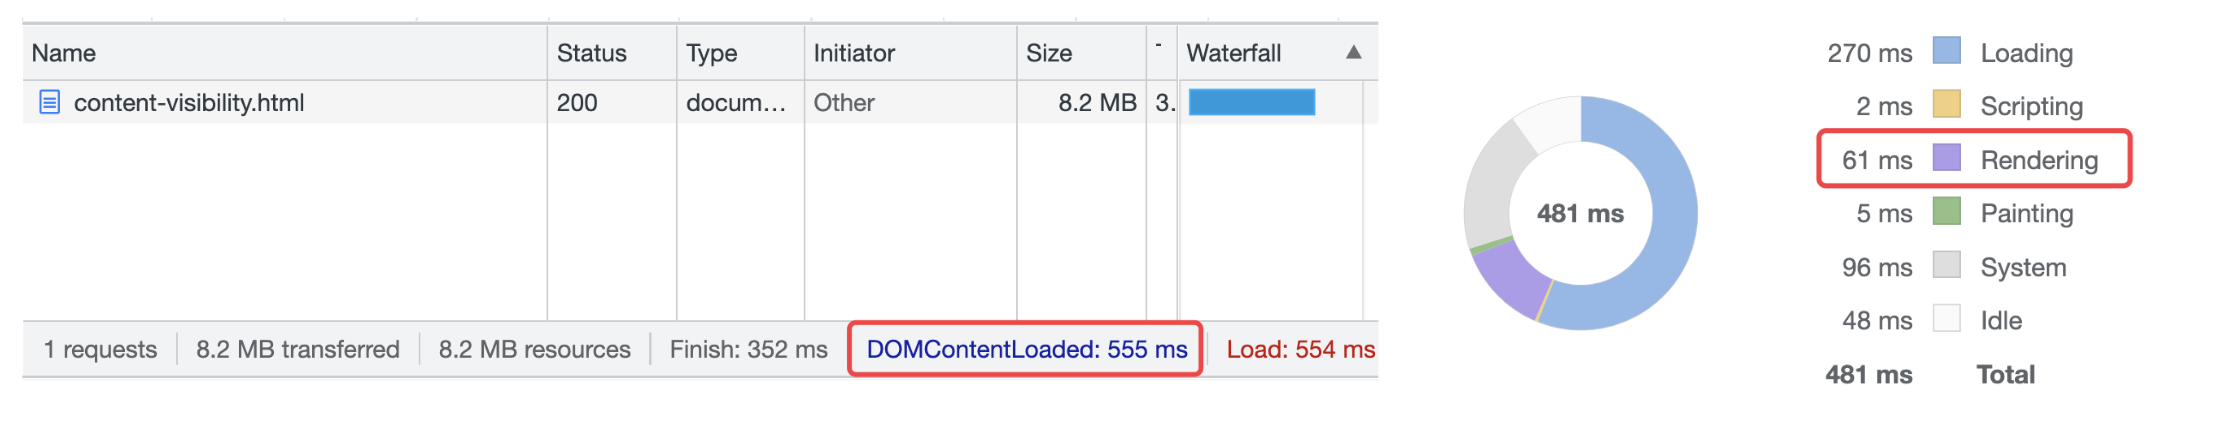Click the System gray color swatch
The width and height of the screenshot is (2214, 446).
(1946, 265)
